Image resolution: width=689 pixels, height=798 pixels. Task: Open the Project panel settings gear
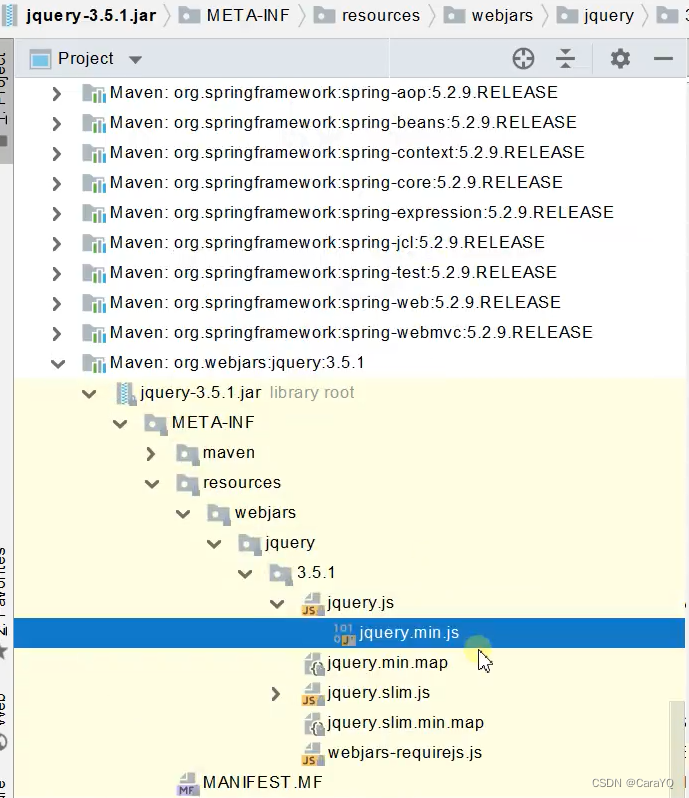(x=620, y=59)
